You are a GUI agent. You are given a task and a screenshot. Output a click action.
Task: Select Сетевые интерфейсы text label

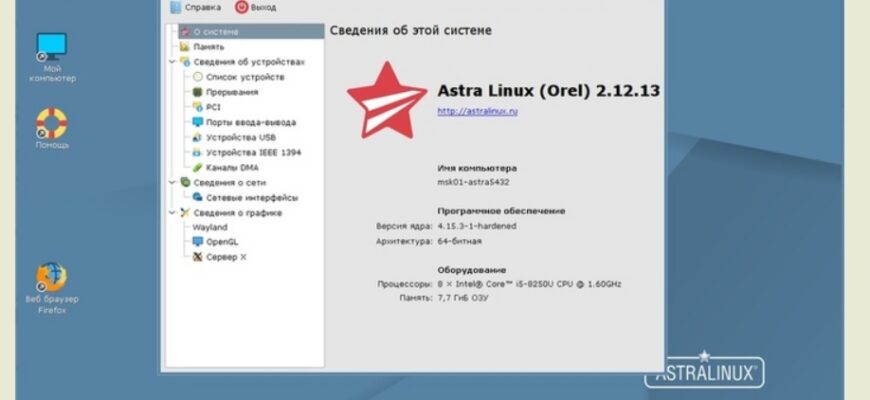(x=252, y=198)
